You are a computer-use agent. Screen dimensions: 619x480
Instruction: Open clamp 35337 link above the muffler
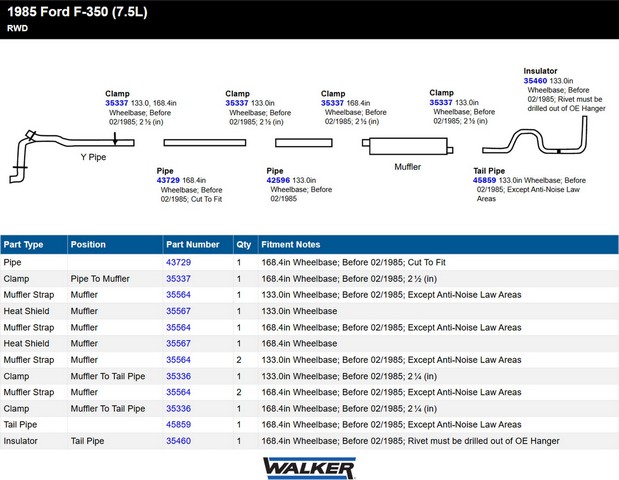pos(441,103)
